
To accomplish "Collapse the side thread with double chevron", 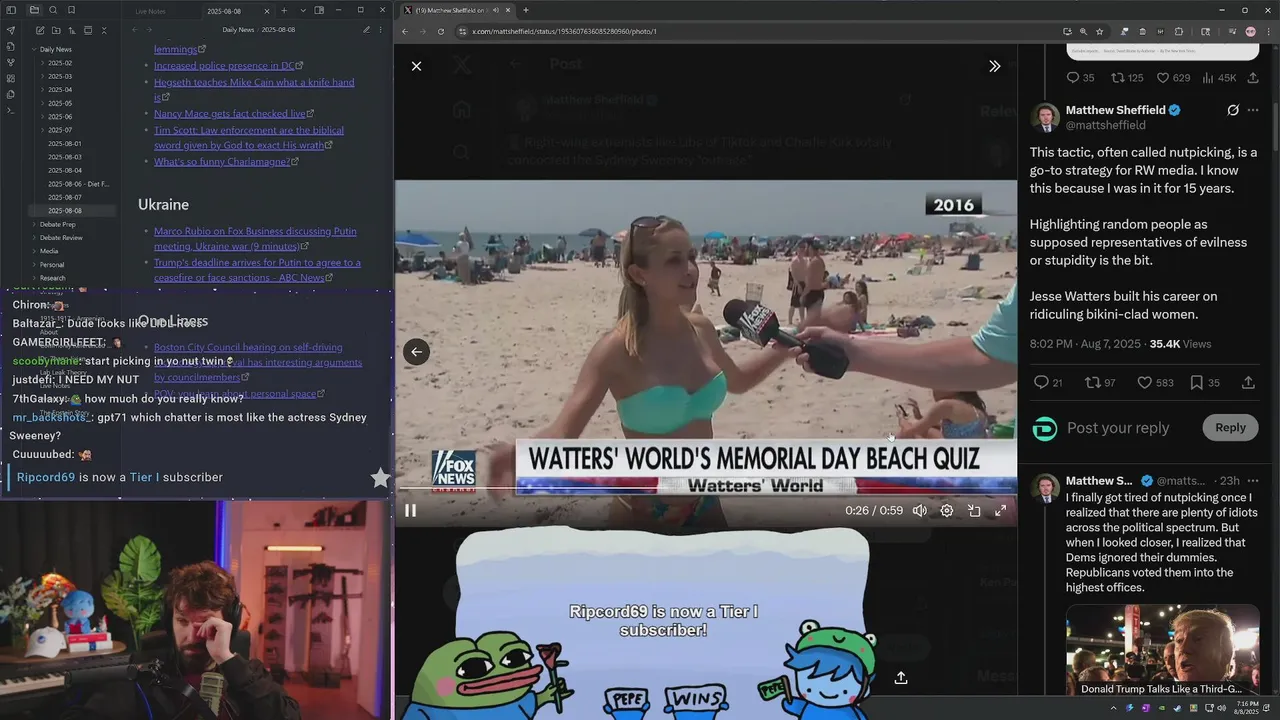I will [x=994, y=66].
